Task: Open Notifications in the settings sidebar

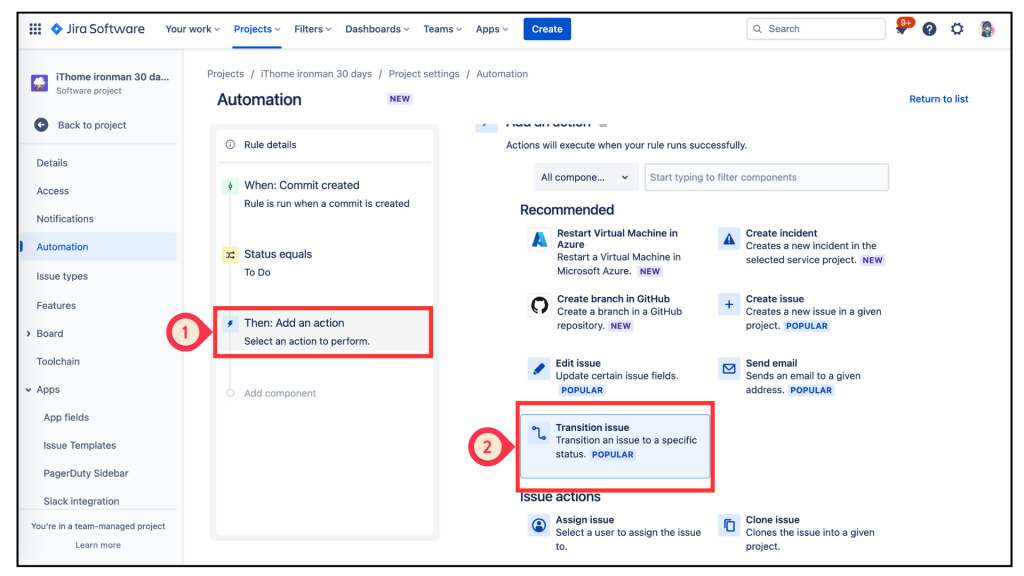Action: pyautogui.click(x=65, y=219)
